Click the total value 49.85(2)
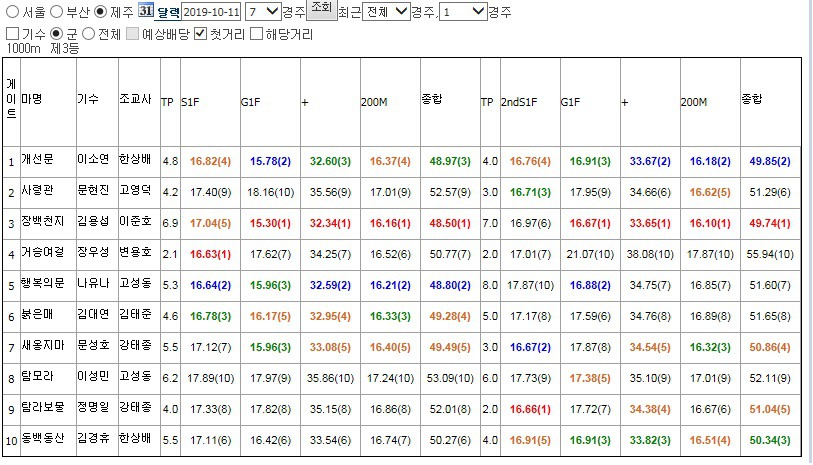Screen dimensions: 813x465 pos(770,161)
